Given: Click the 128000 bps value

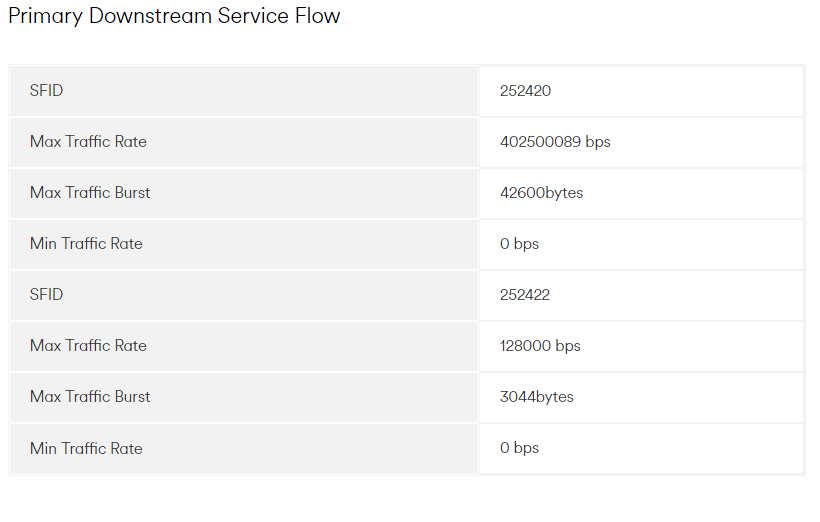Looking at the screenshot, I should click(540, 346).
